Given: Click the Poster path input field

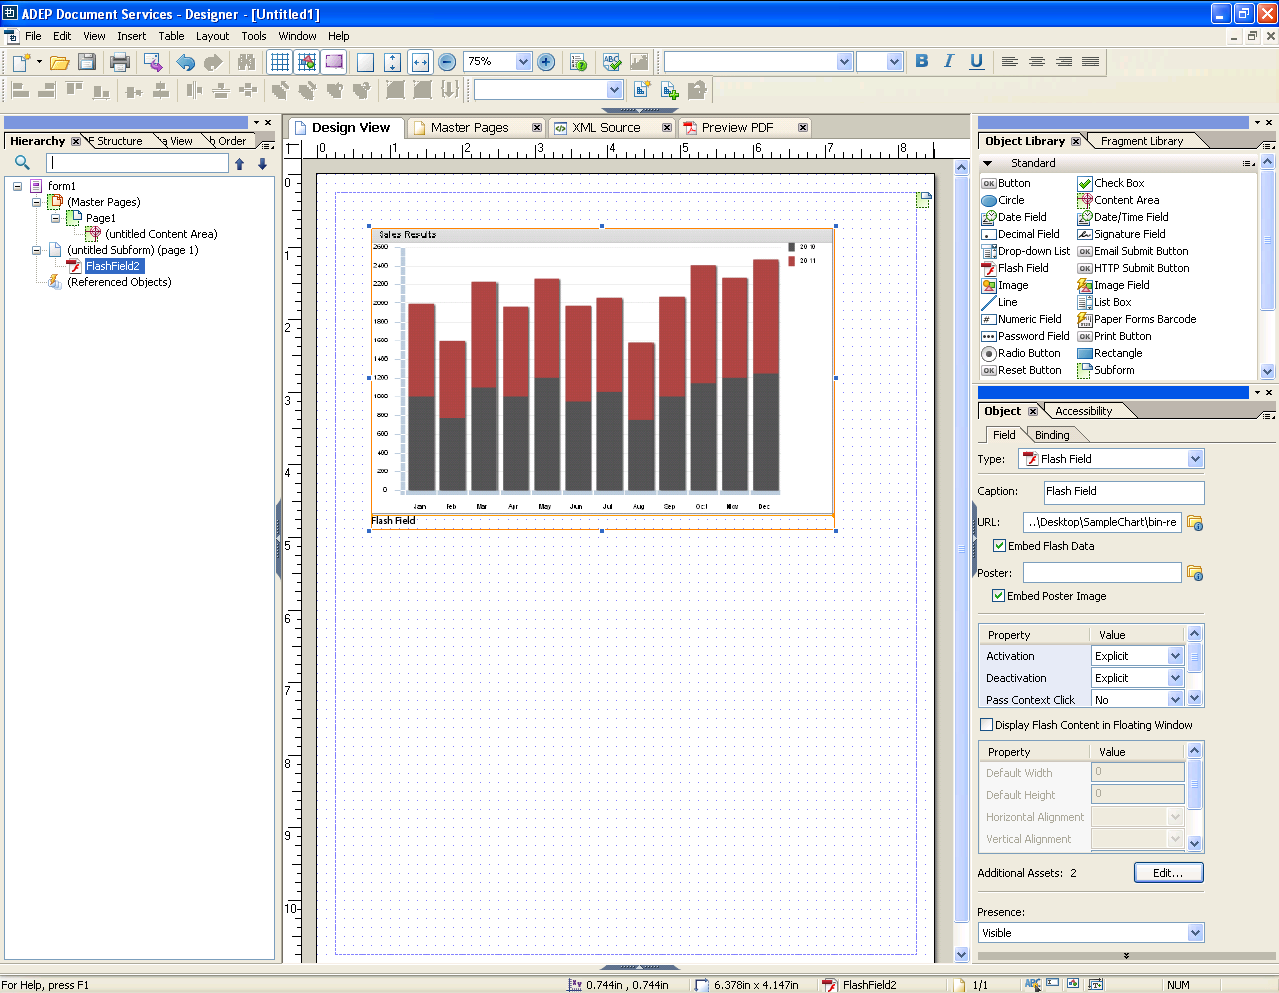Looking at the screenshot, I should pyautogui.click(x=1102, y=573).
